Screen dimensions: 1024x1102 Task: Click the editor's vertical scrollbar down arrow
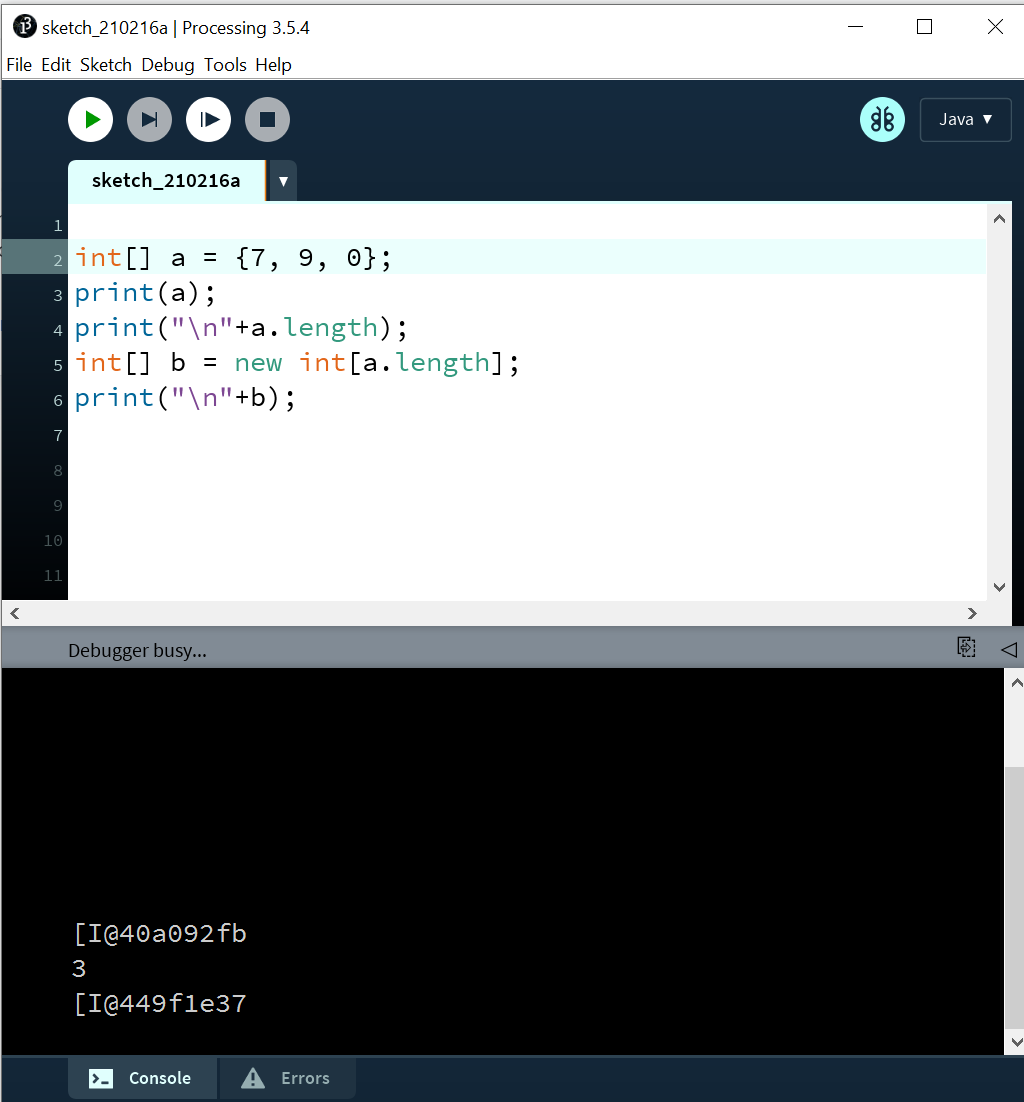(999, 587)
